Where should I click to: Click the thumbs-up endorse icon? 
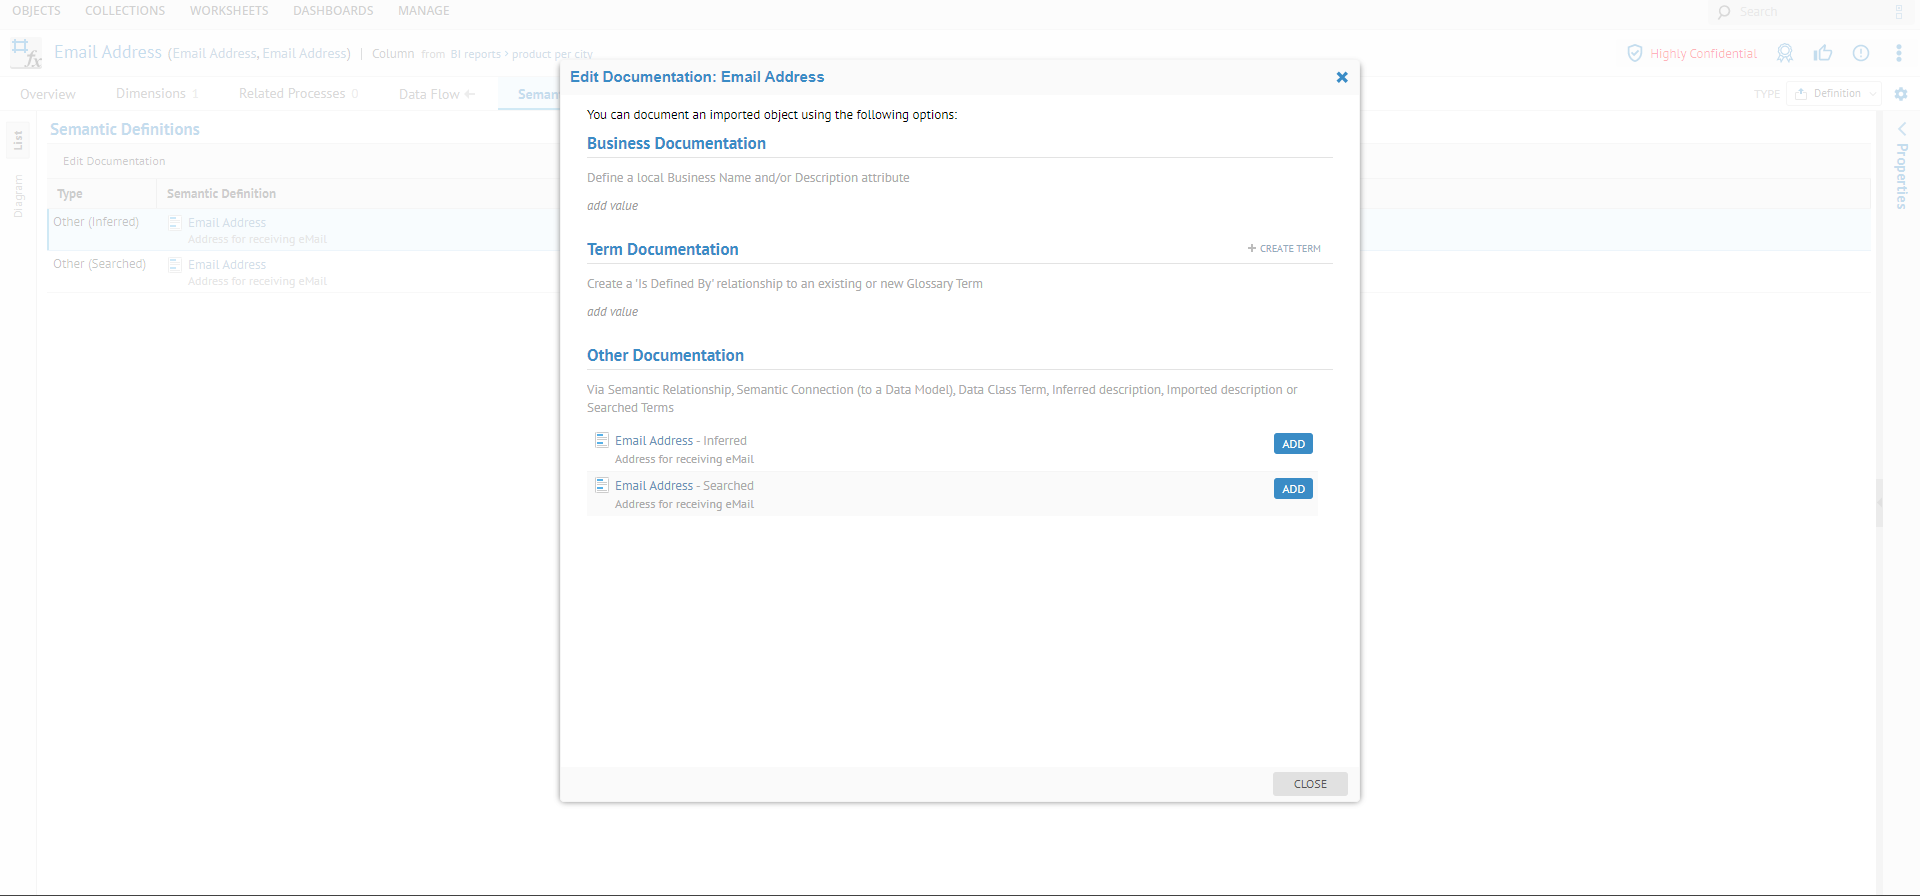click(1823, 53)
